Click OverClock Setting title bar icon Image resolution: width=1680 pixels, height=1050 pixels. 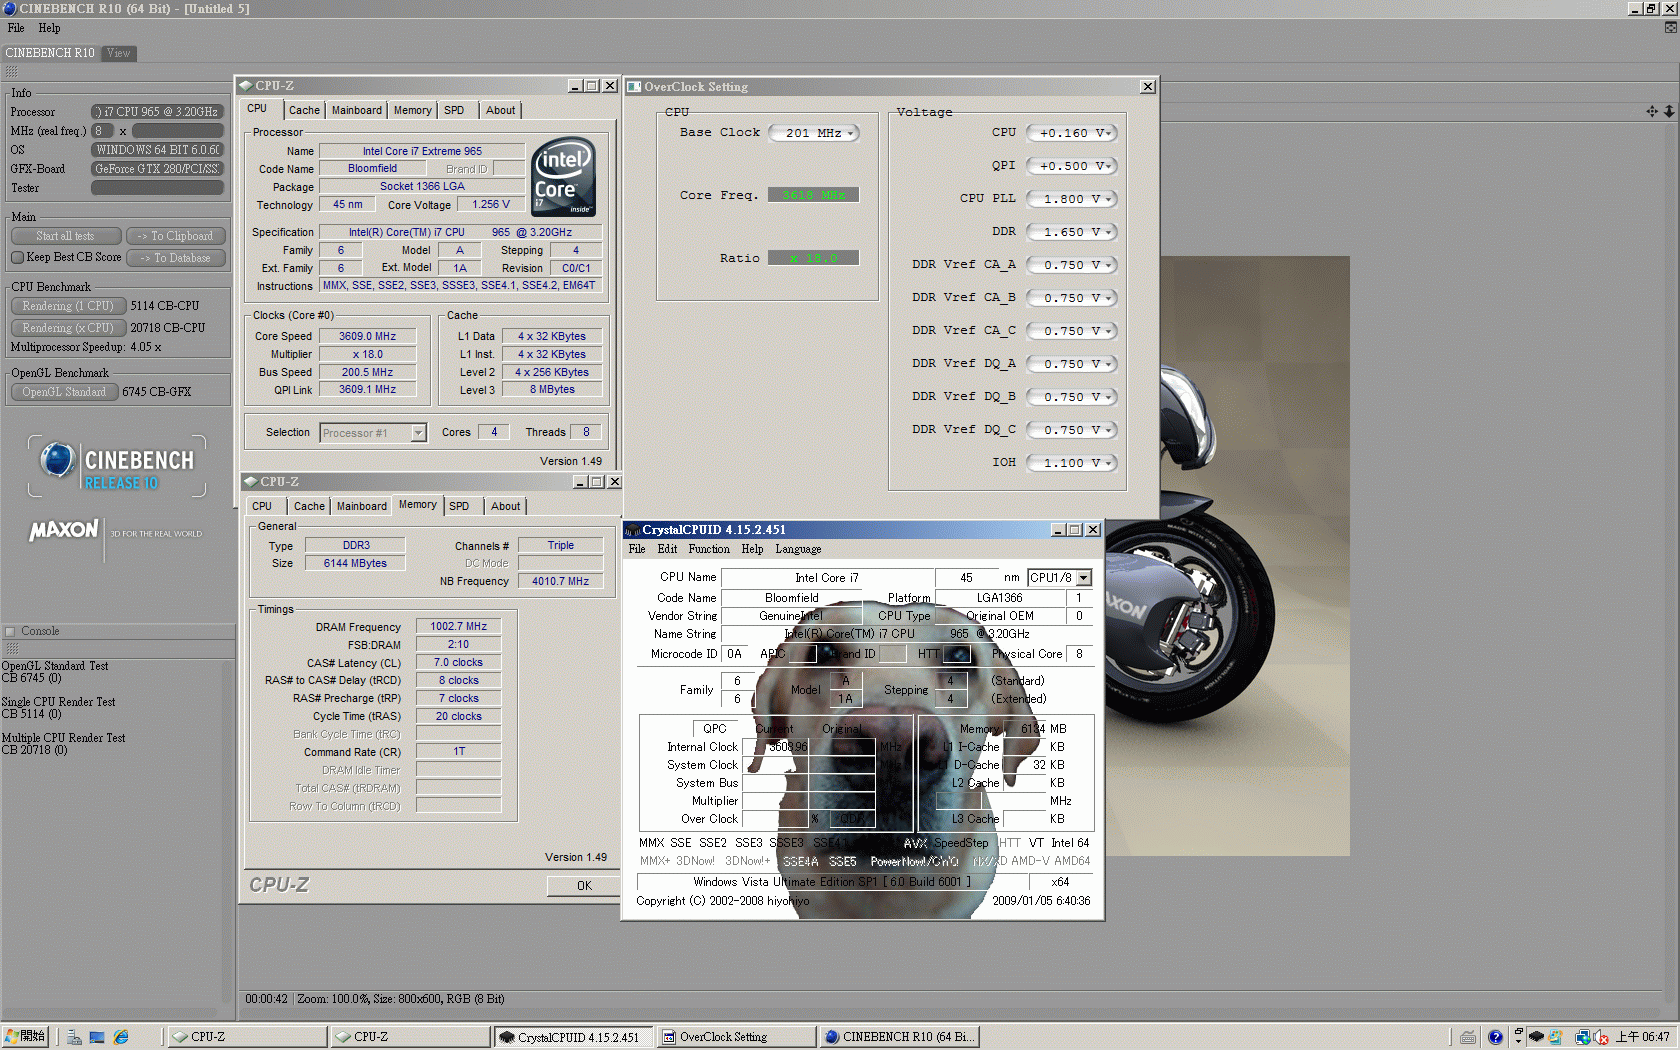coord(634,87)
